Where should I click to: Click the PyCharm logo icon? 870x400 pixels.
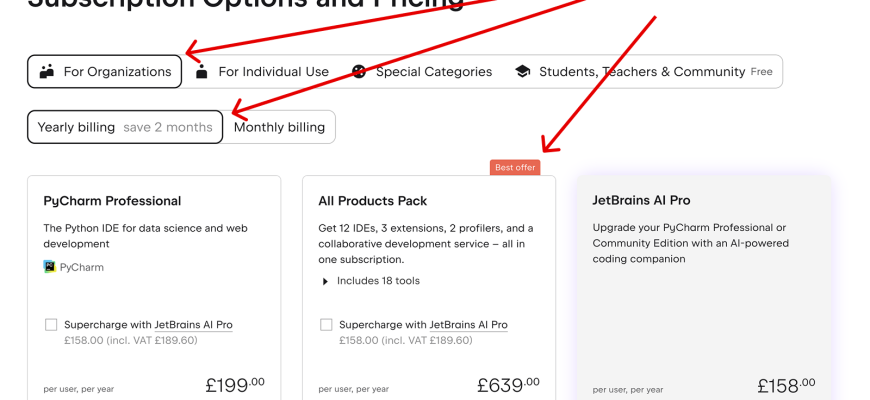point(49,267)
